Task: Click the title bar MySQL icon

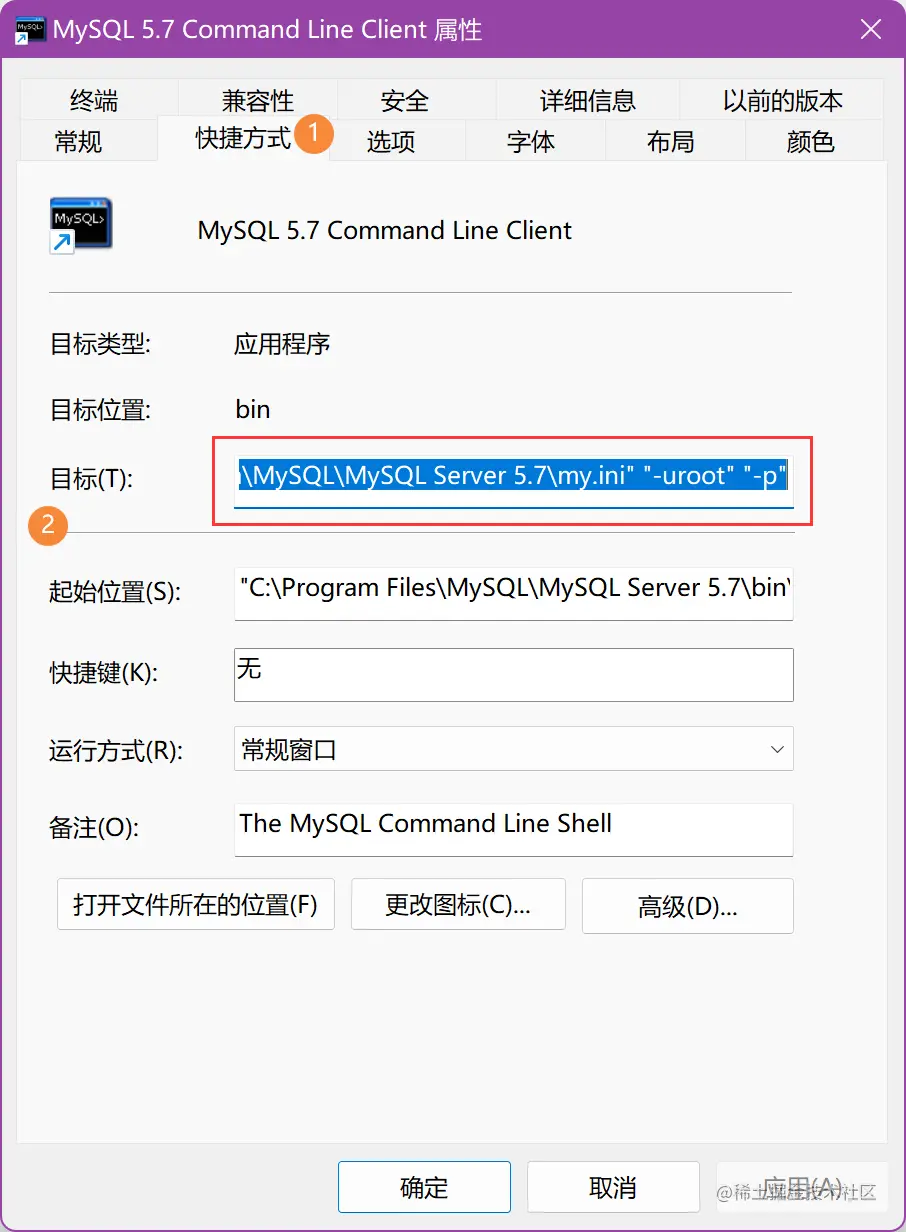Action: [x=28, y=29]
